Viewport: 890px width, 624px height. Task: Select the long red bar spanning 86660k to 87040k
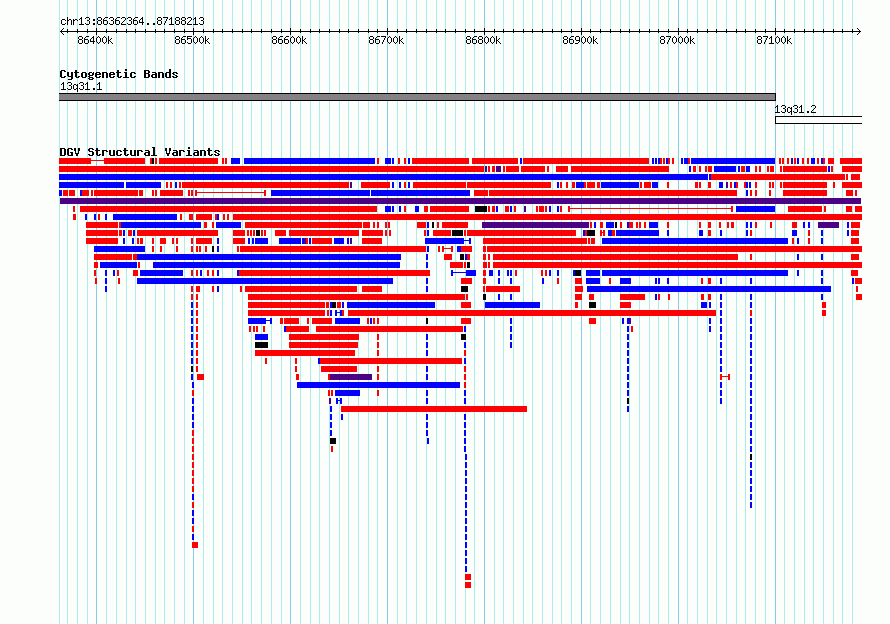tap(532, 313)
